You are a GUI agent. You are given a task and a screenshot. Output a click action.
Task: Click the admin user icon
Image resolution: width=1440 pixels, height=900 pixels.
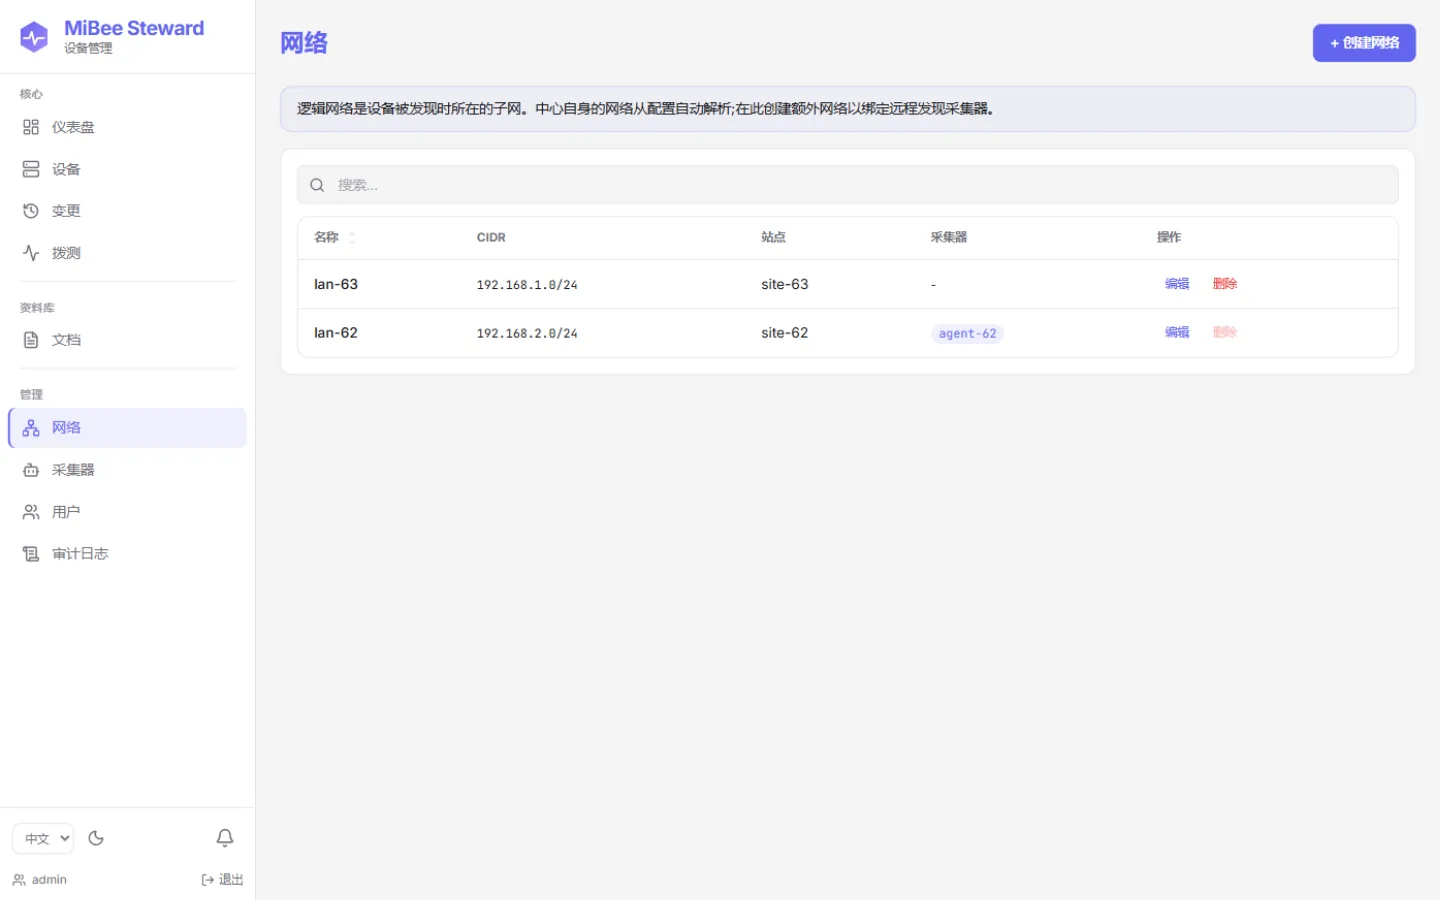[19, 880]
